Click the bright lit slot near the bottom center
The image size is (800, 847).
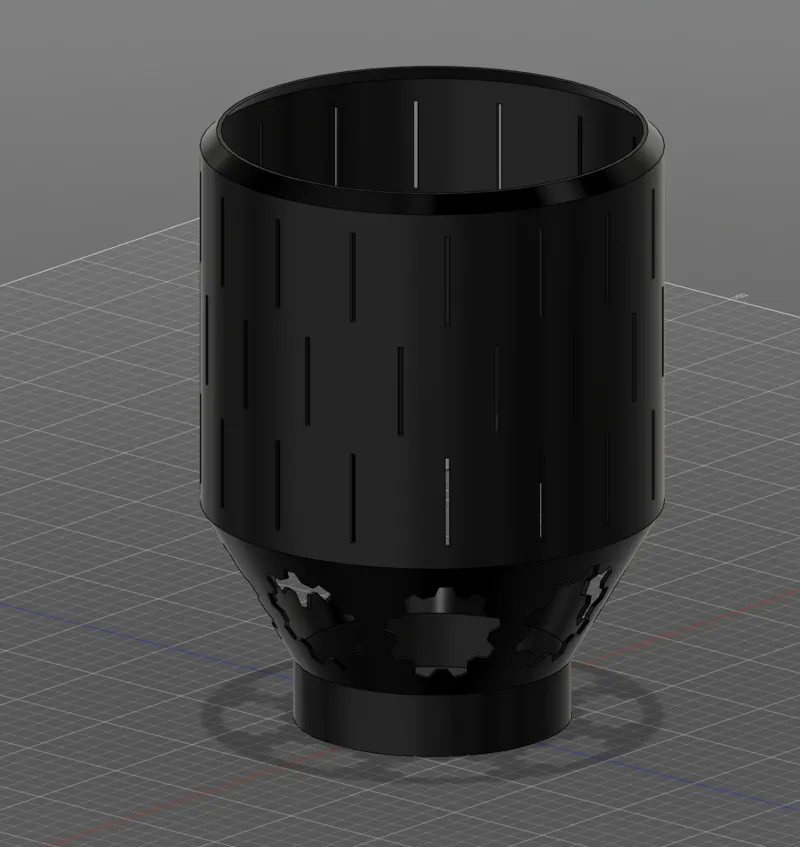(447, 501)
